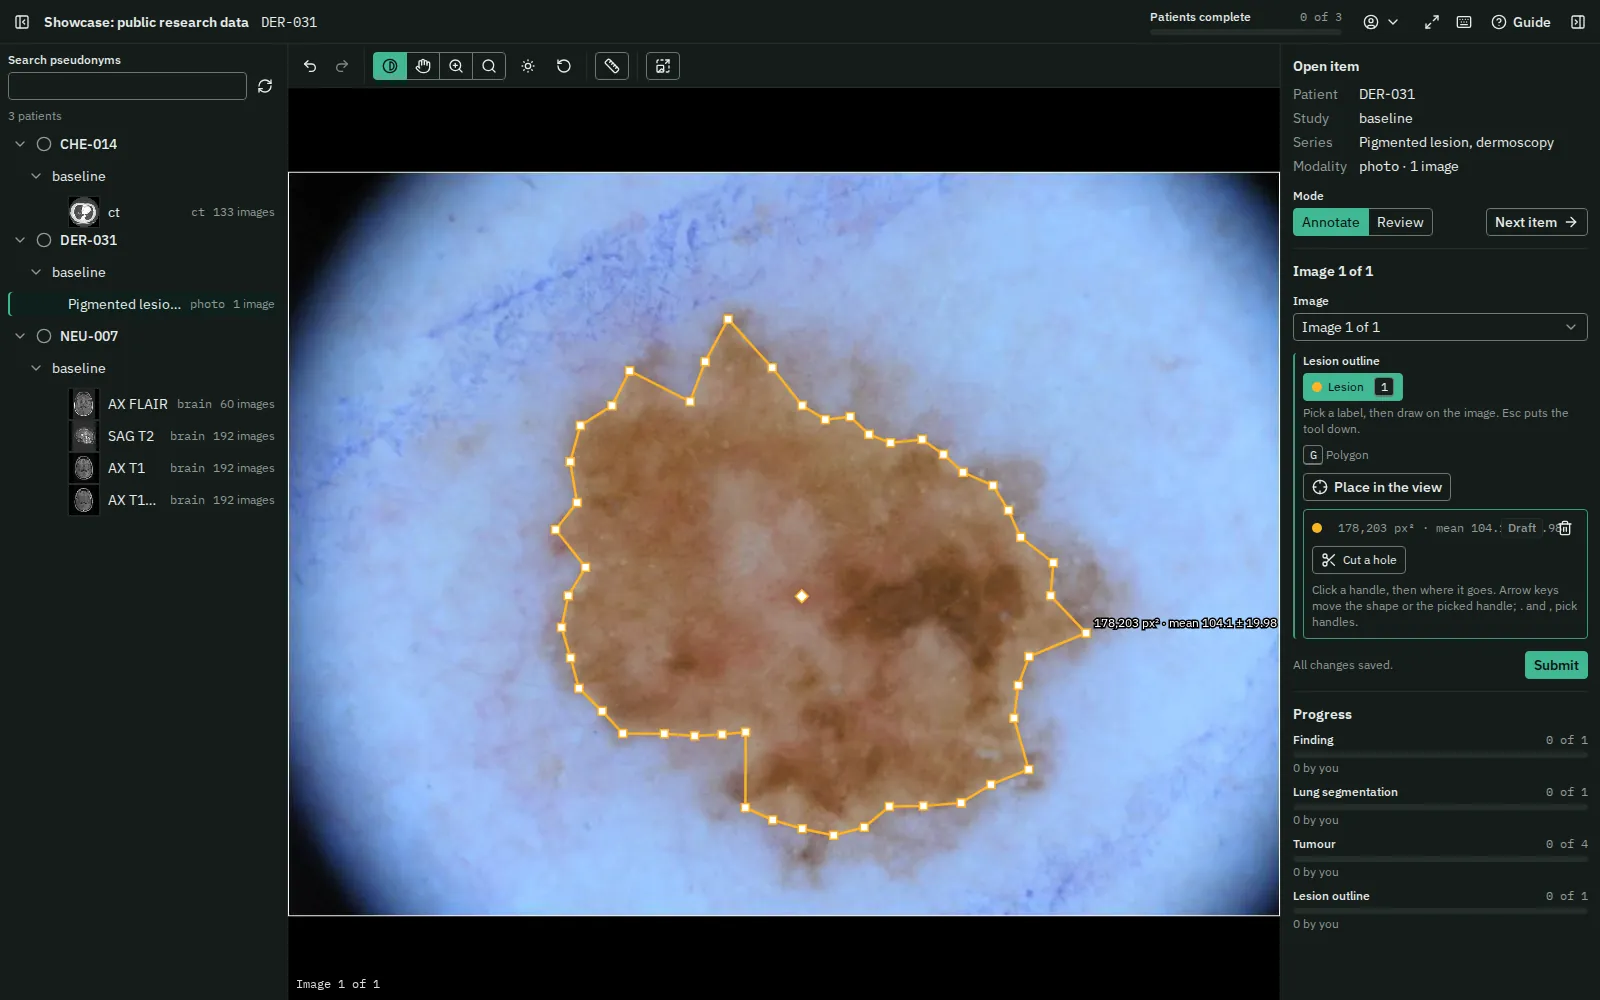Open the user account menu
This screenshot has width=1600, height=1000.
1381,22
